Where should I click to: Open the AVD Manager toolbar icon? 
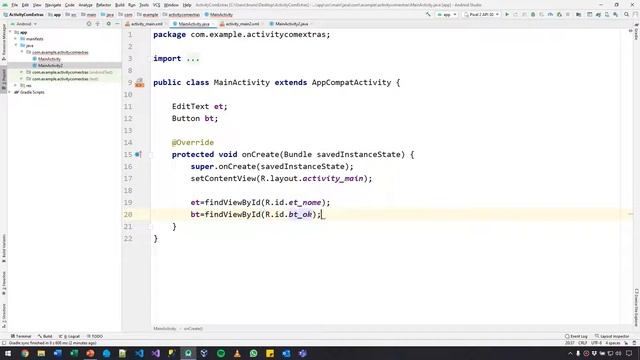pyautogui.click(x=607, y=14)
